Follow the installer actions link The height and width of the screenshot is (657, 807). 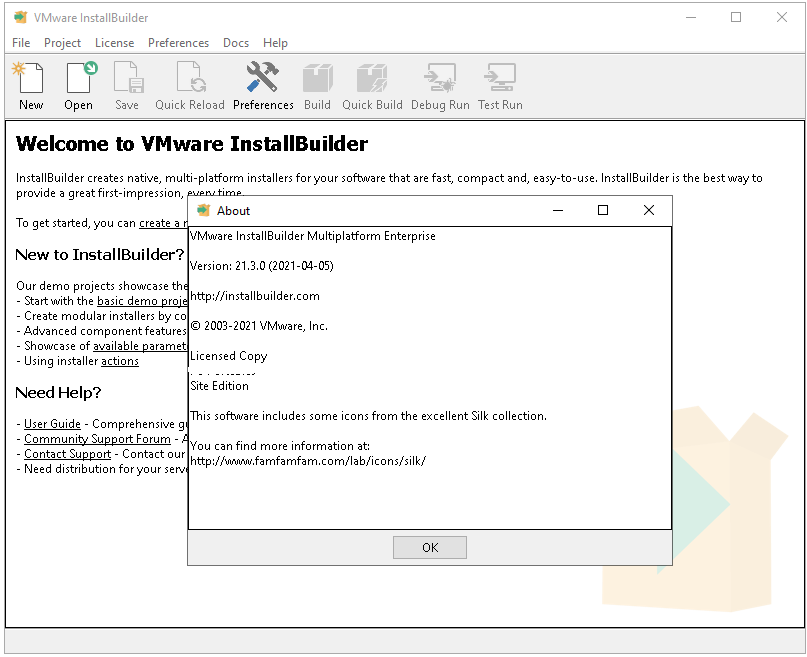coord(120,361)
